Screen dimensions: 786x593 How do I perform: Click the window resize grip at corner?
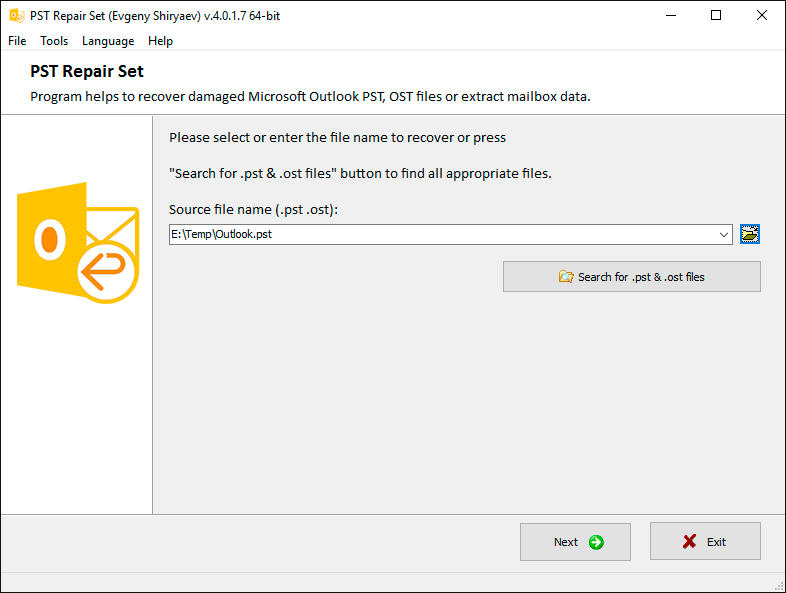click(779, 586)
